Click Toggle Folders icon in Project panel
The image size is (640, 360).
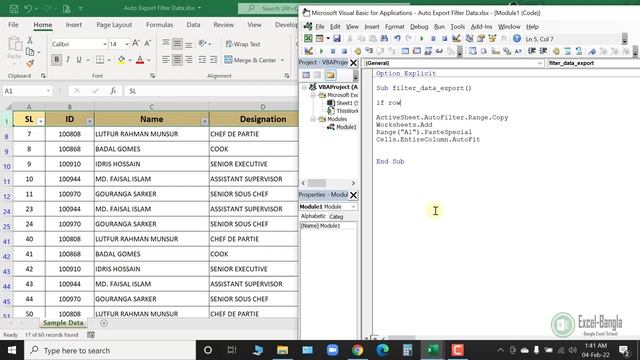(x=330, y=75)
